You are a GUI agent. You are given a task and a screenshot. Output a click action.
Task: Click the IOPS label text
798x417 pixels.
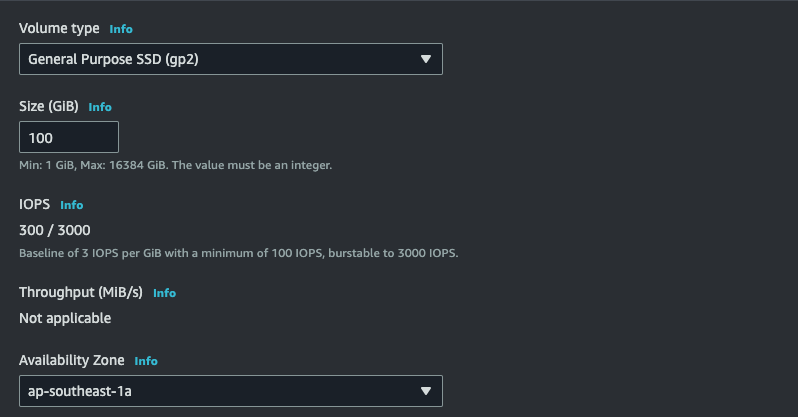34,205
